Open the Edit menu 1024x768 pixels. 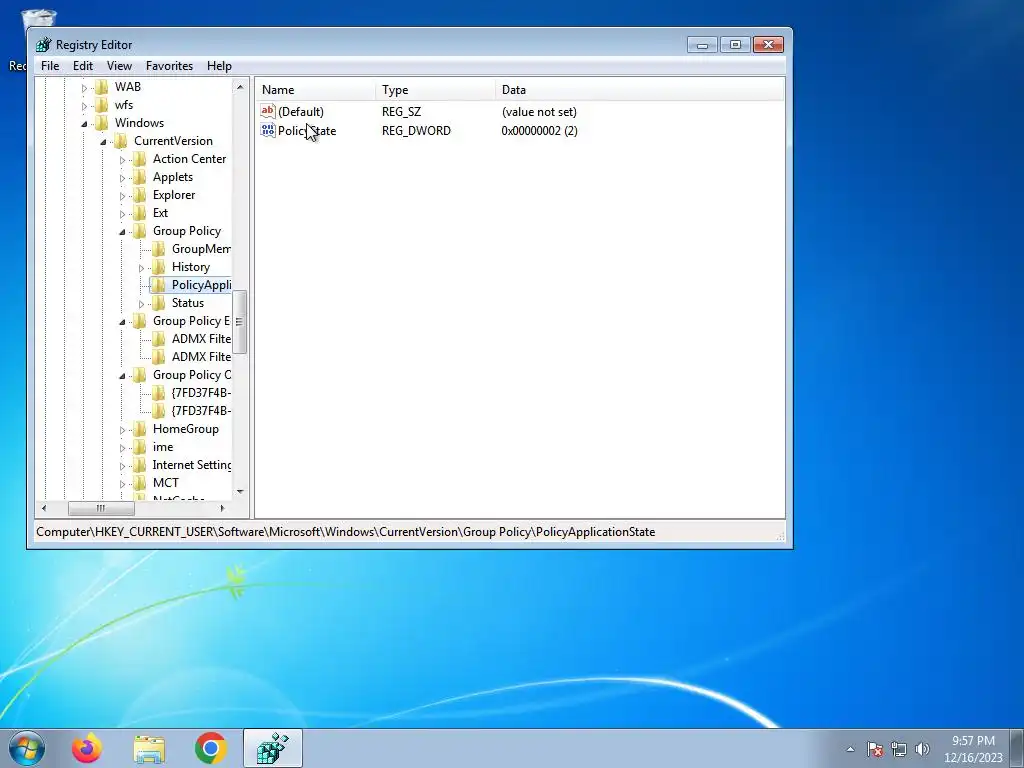[82, 66]
